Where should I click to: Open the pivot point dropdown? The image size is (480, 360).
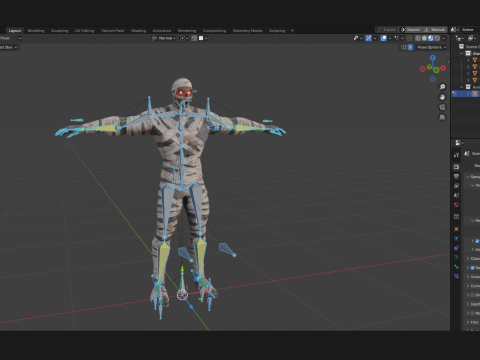click(184, 38)
